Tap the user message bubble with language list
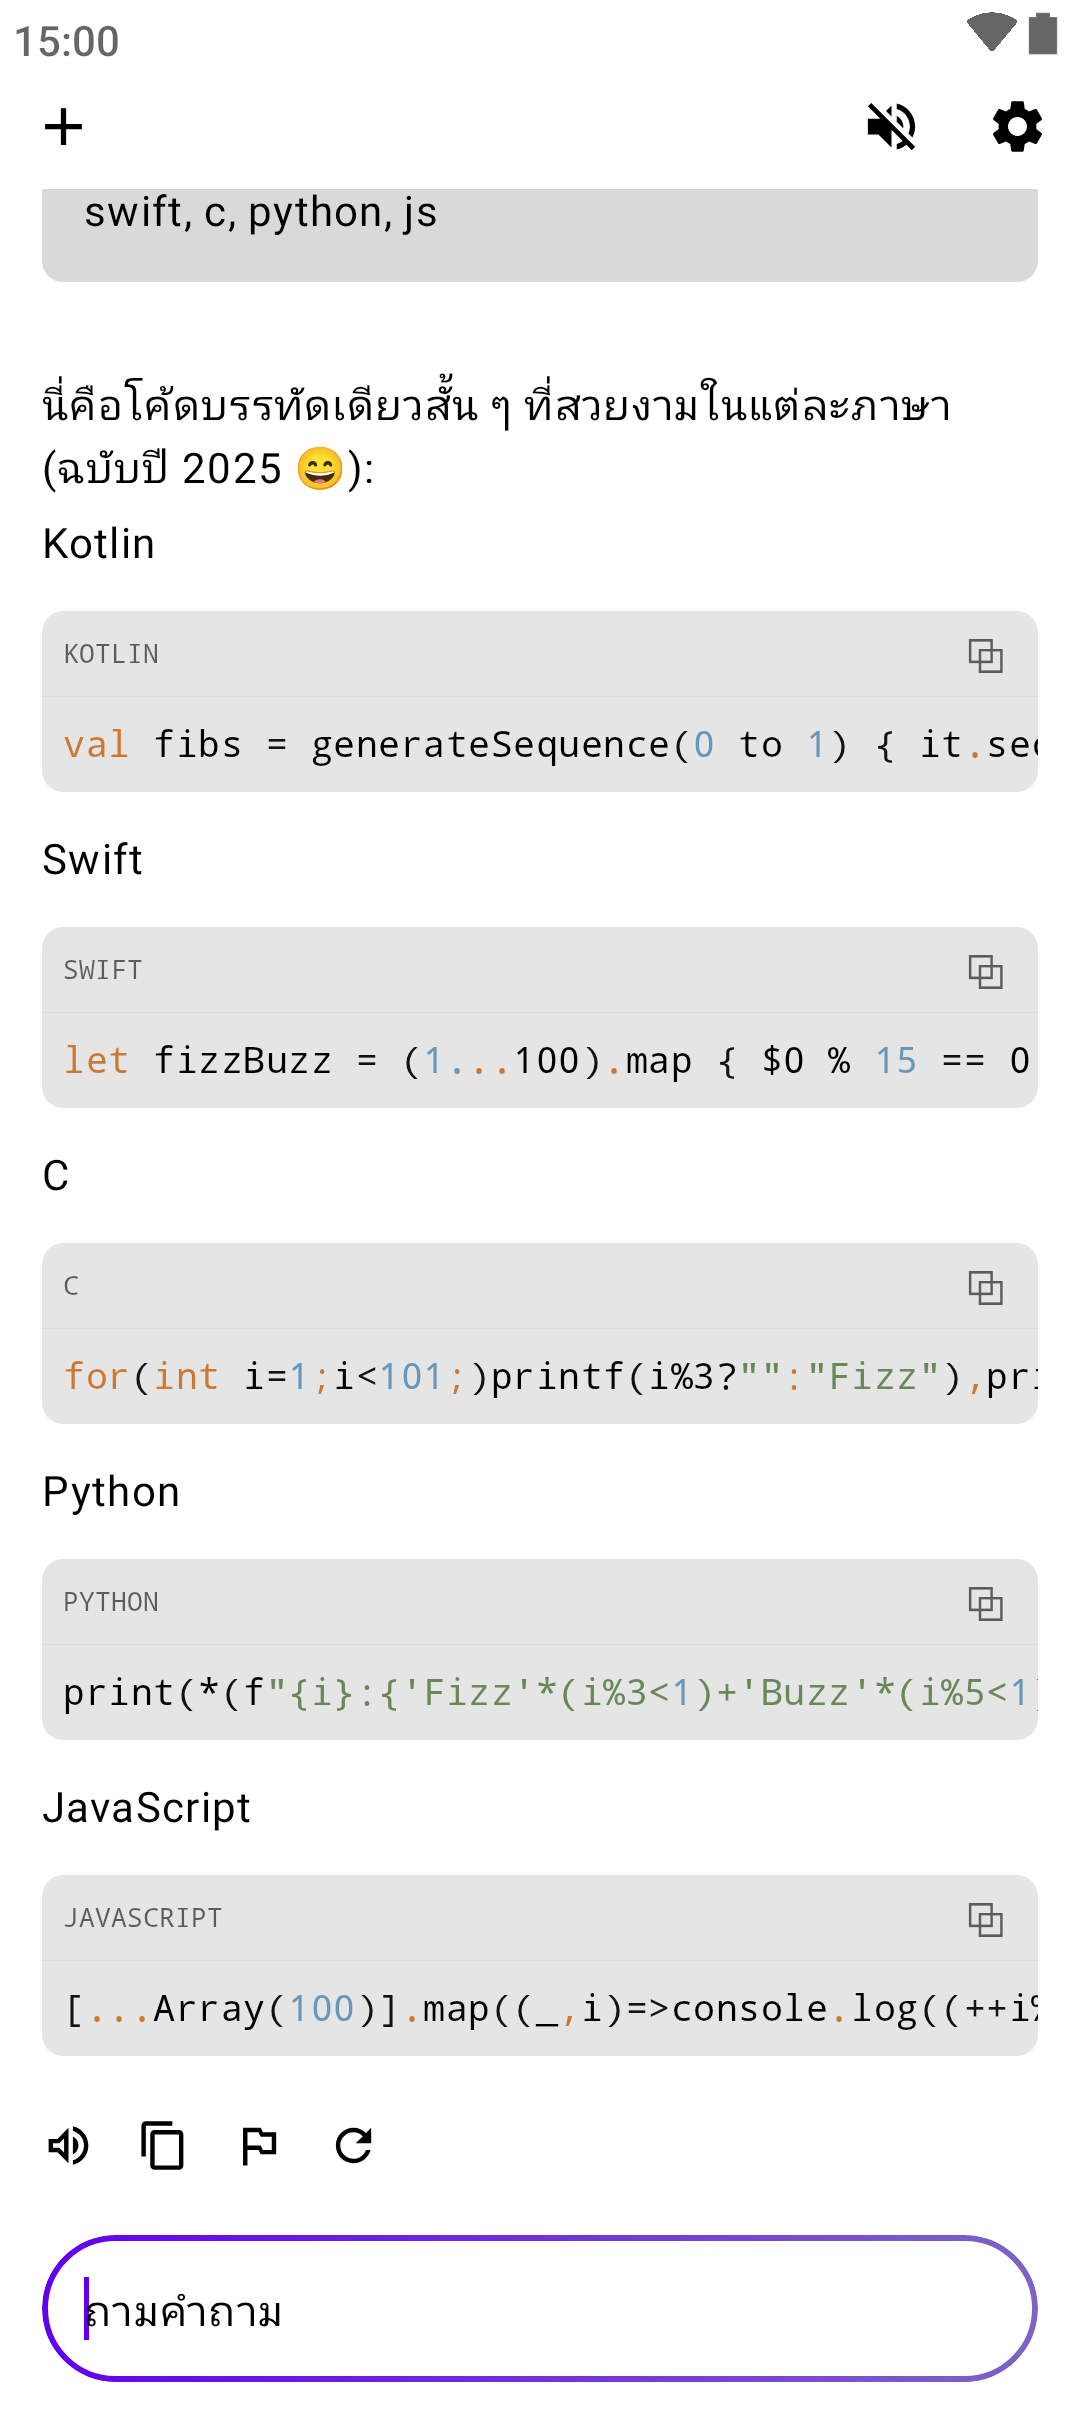The image size is (1080, 2424). pos(540,230)
